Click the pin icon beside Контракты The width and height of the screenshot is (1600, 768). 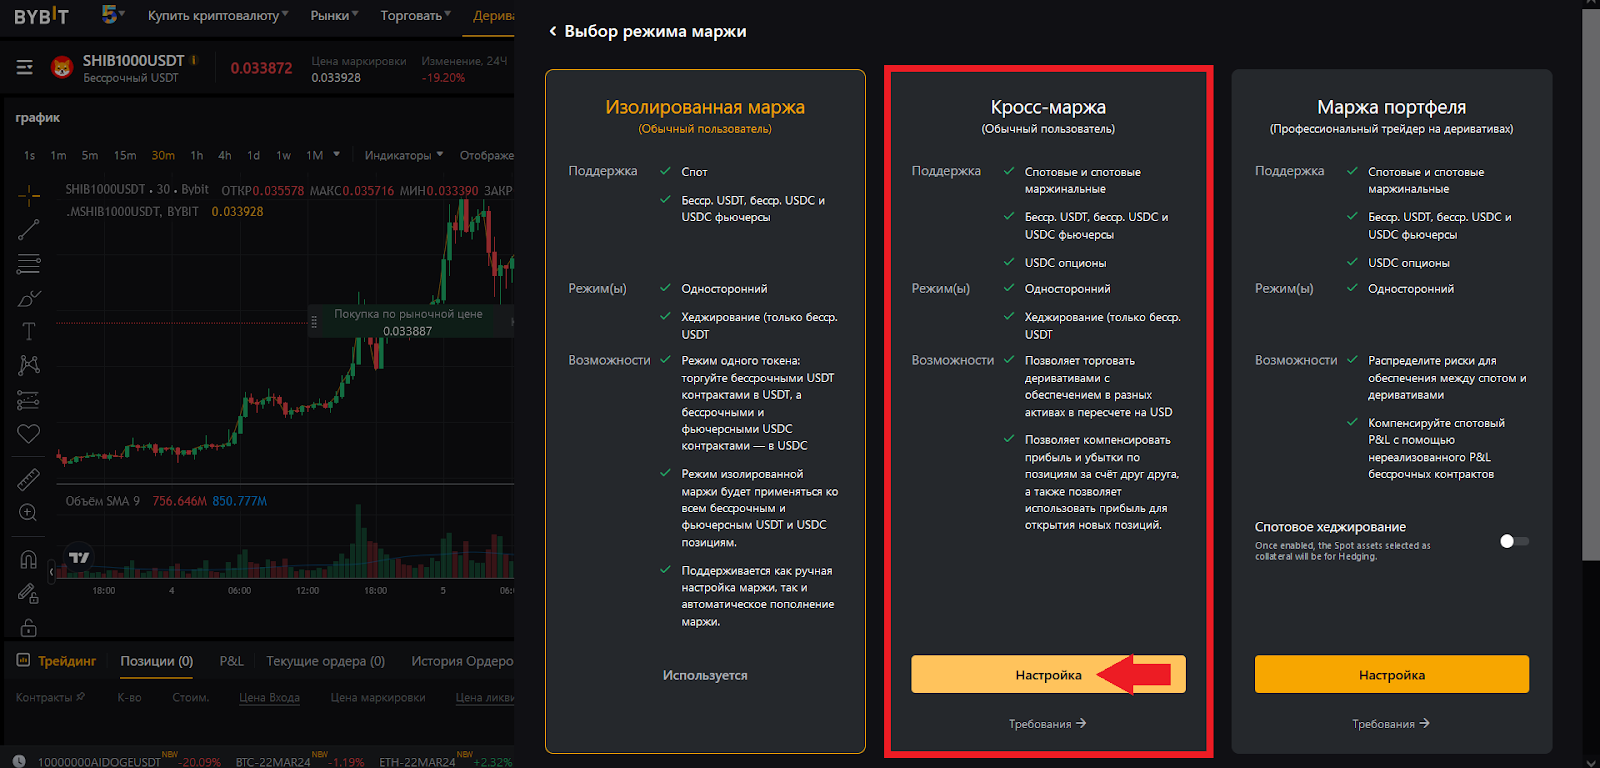81,697
